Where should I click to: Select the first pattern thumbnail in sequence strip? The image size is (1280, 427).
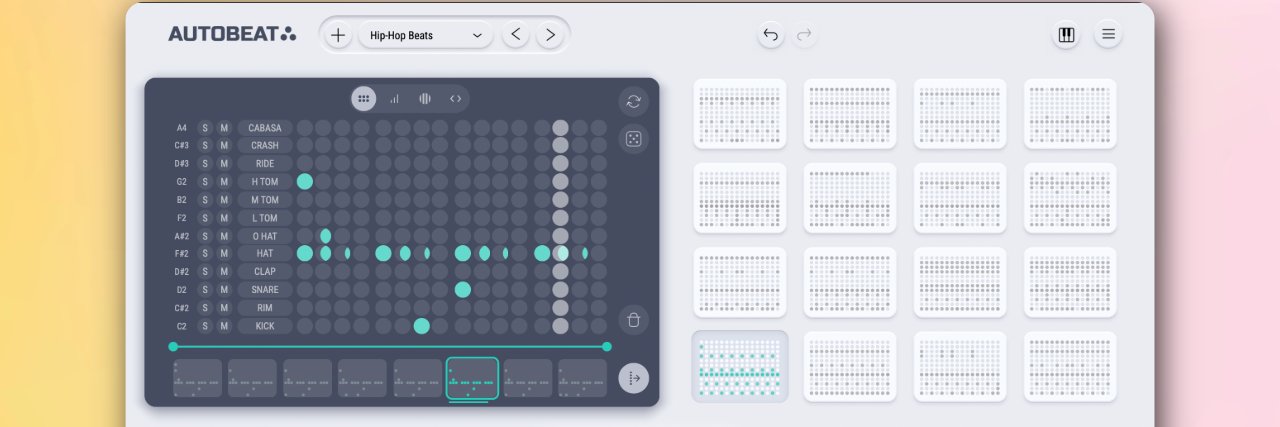(198, 378)
